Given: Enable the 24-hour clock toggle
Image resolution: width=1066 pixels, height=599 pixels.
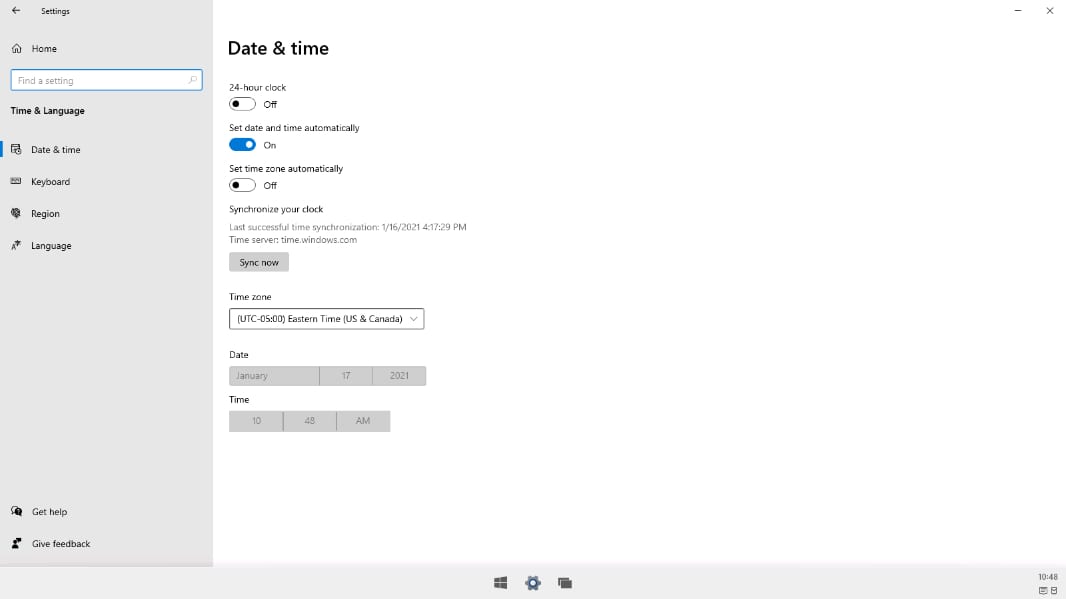Looking at the screenshot, I should [242, 104].
